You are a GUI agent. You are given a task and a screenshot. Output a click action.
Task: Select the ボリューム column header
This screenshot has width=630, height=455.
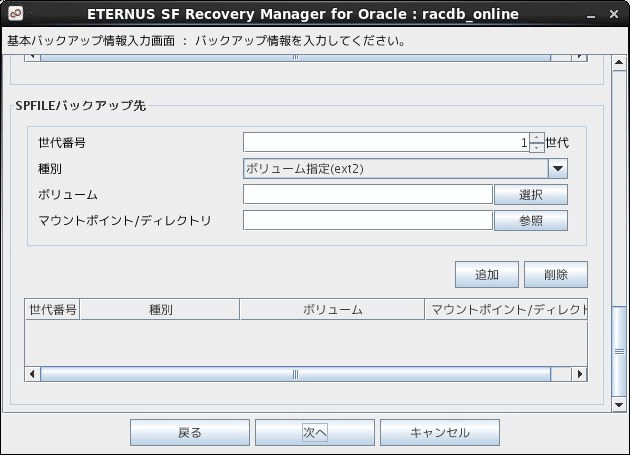pyautogui.click(x=332, y=309)
